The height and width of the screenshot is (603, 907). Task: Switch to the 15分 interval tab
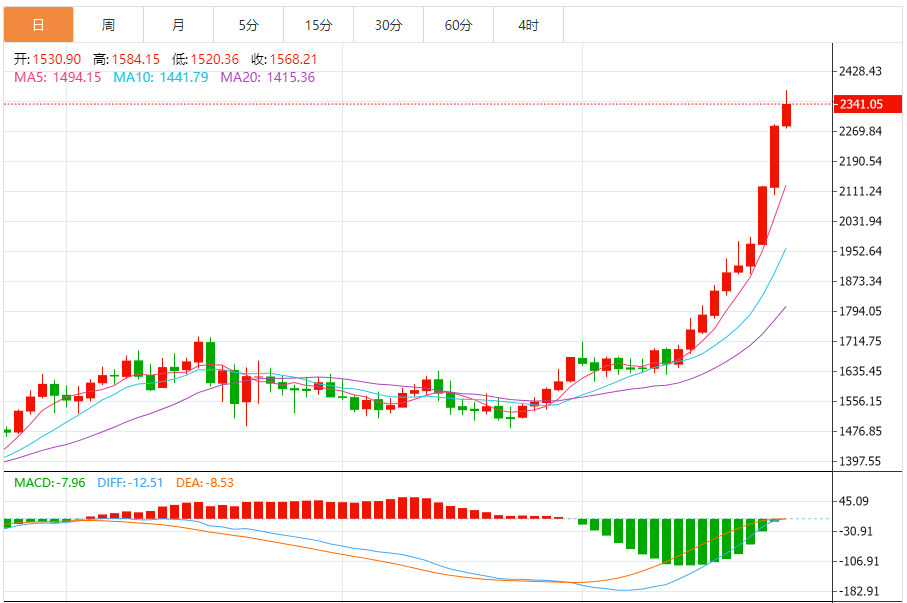pos(318,25)
